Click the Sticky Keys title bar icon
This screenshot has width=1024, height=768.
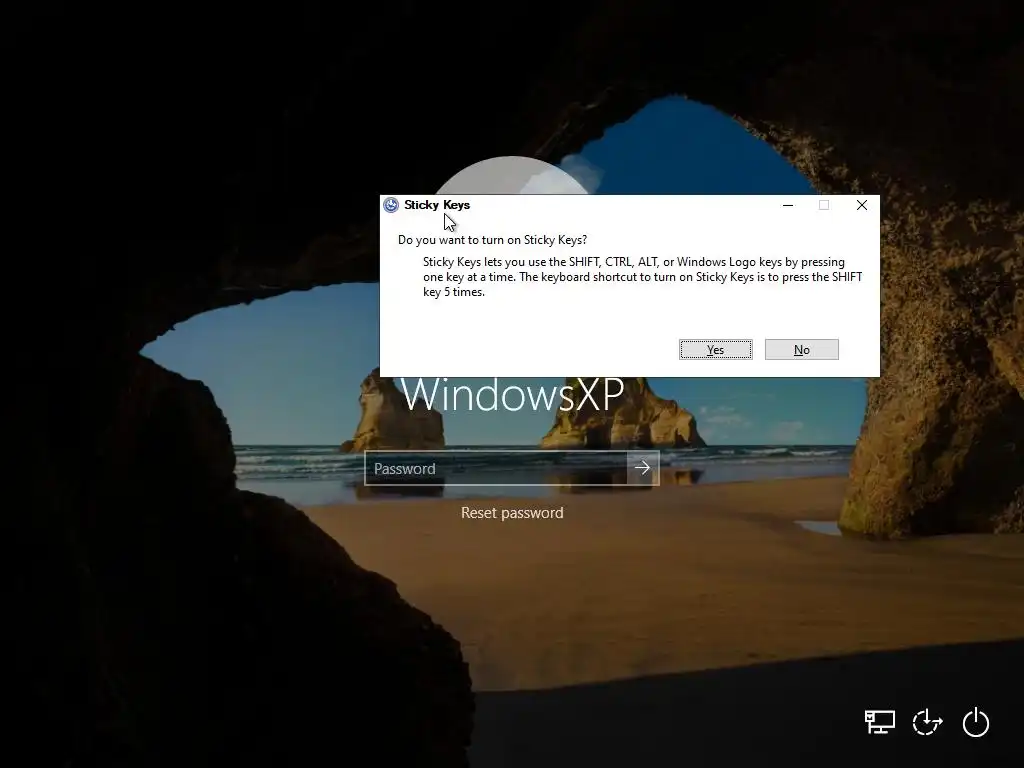click(x=391, y=205)
